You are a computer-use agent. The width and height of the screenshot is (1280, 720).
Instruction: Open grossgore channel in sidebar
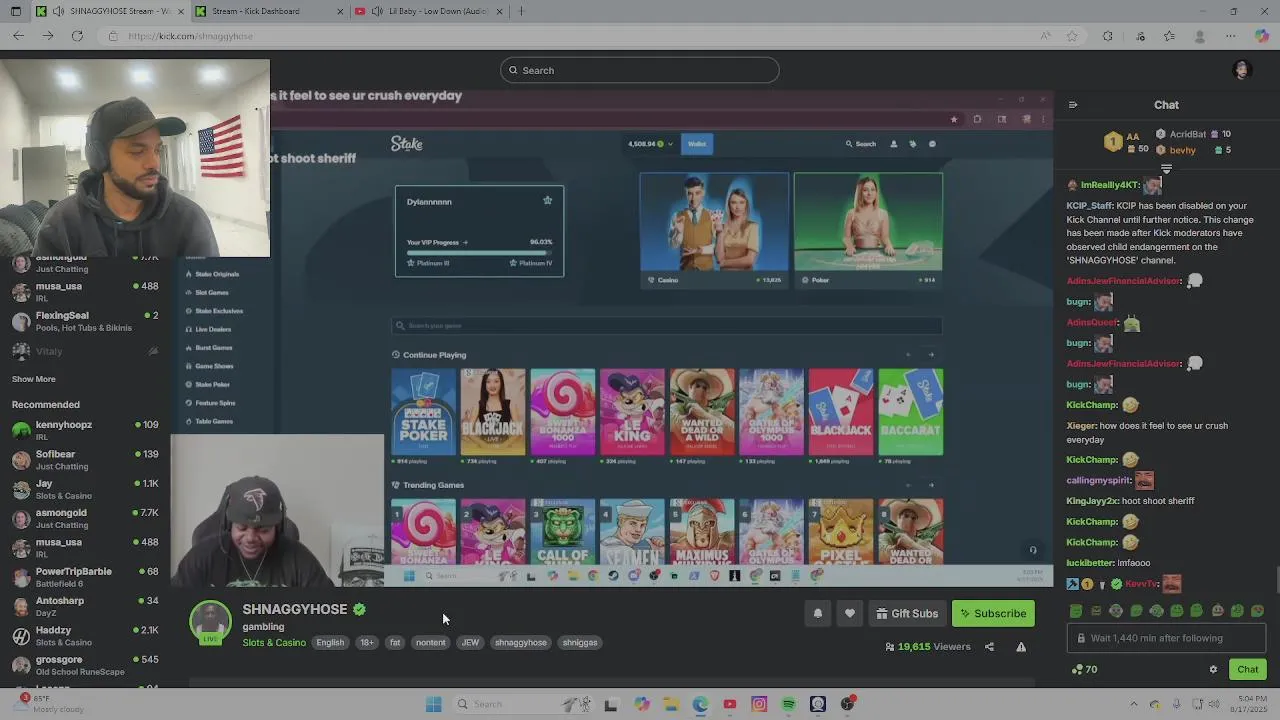click(x=85, y=665)
